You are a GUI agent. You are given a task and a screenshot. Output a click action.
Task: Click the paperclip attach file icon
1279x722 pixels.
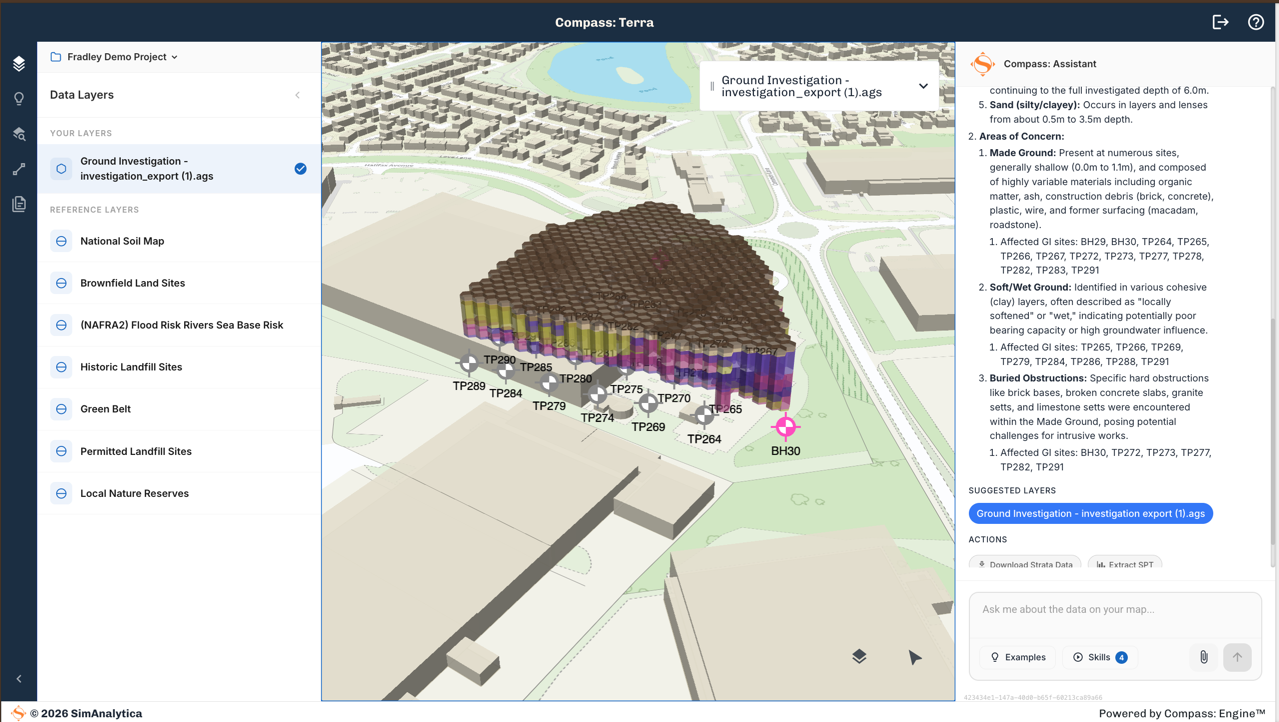[x=1204, y=657]
